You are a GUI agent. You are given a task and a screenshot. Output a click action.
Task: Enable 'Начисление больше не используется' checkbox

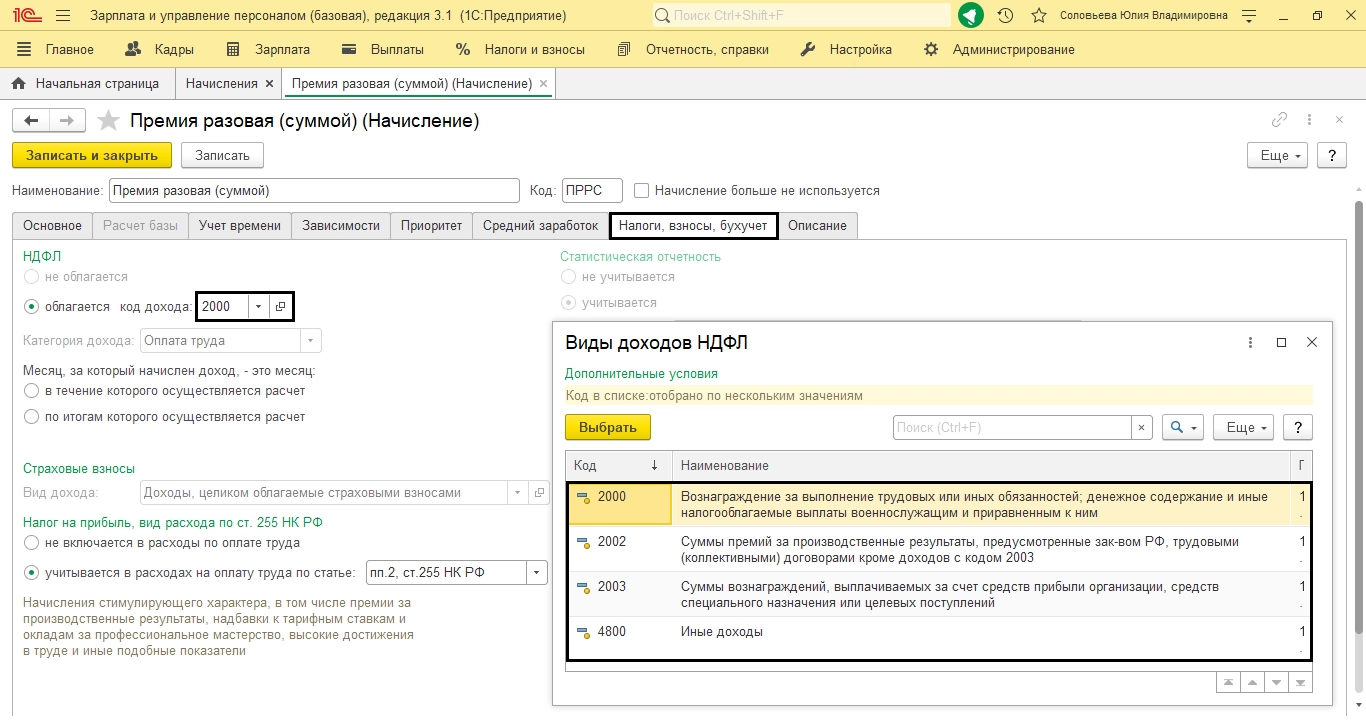click(642, 190)
